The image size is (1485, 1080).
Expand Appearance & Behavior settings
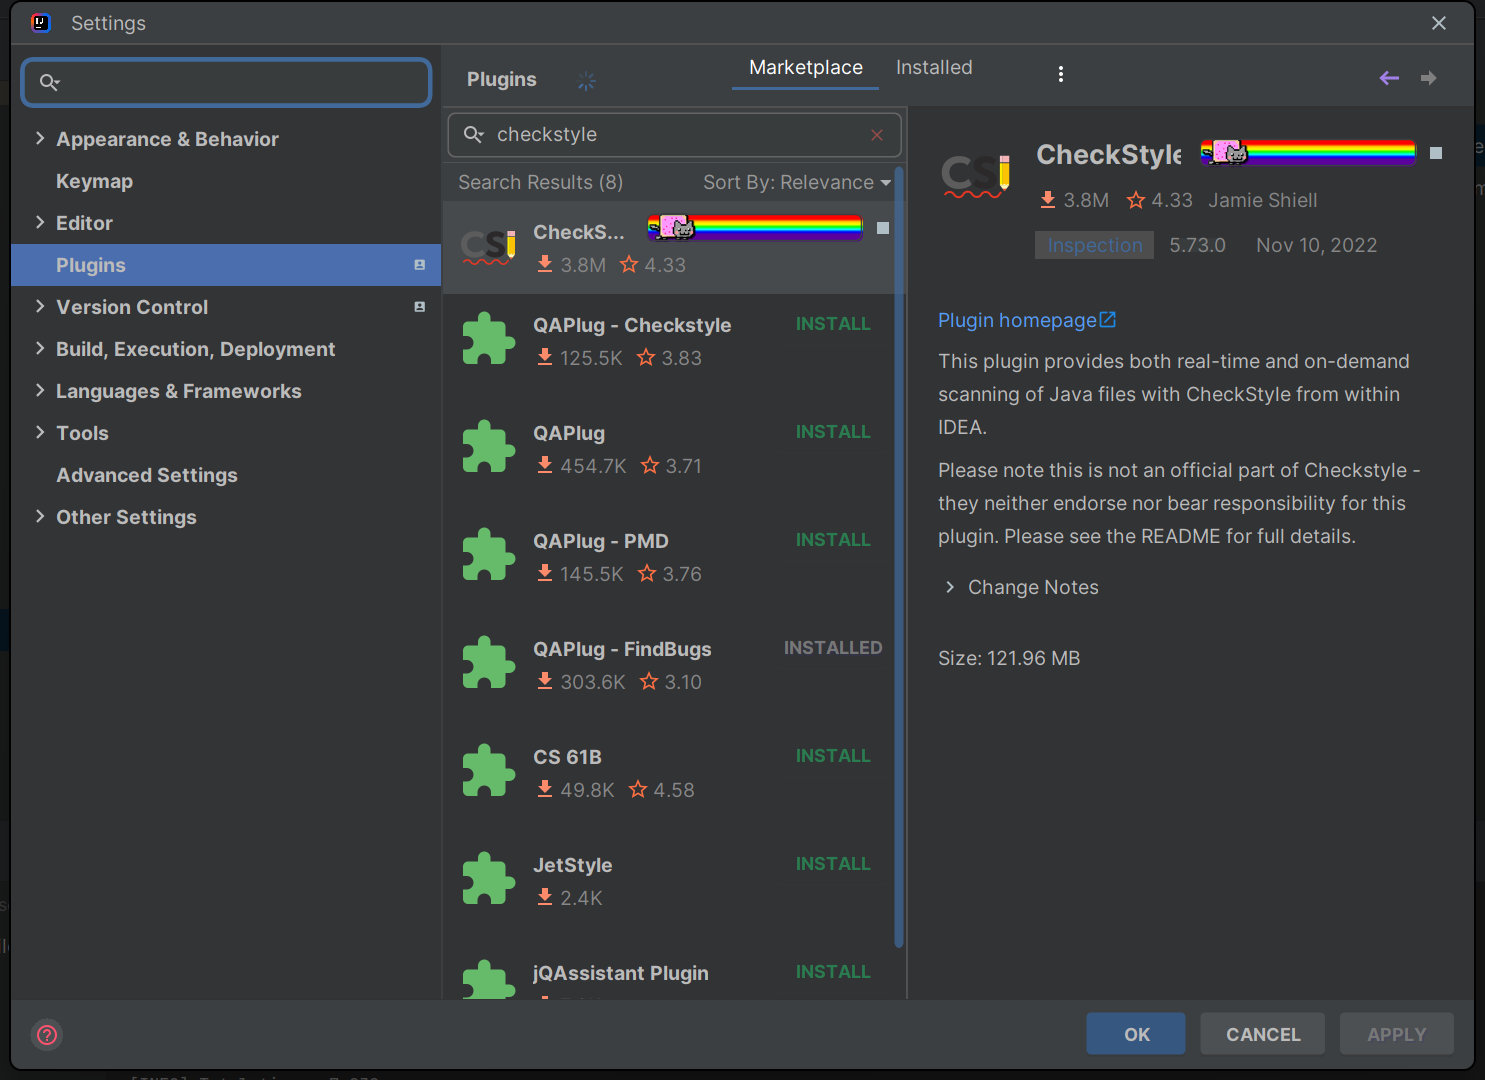click(x=40, y=139)
